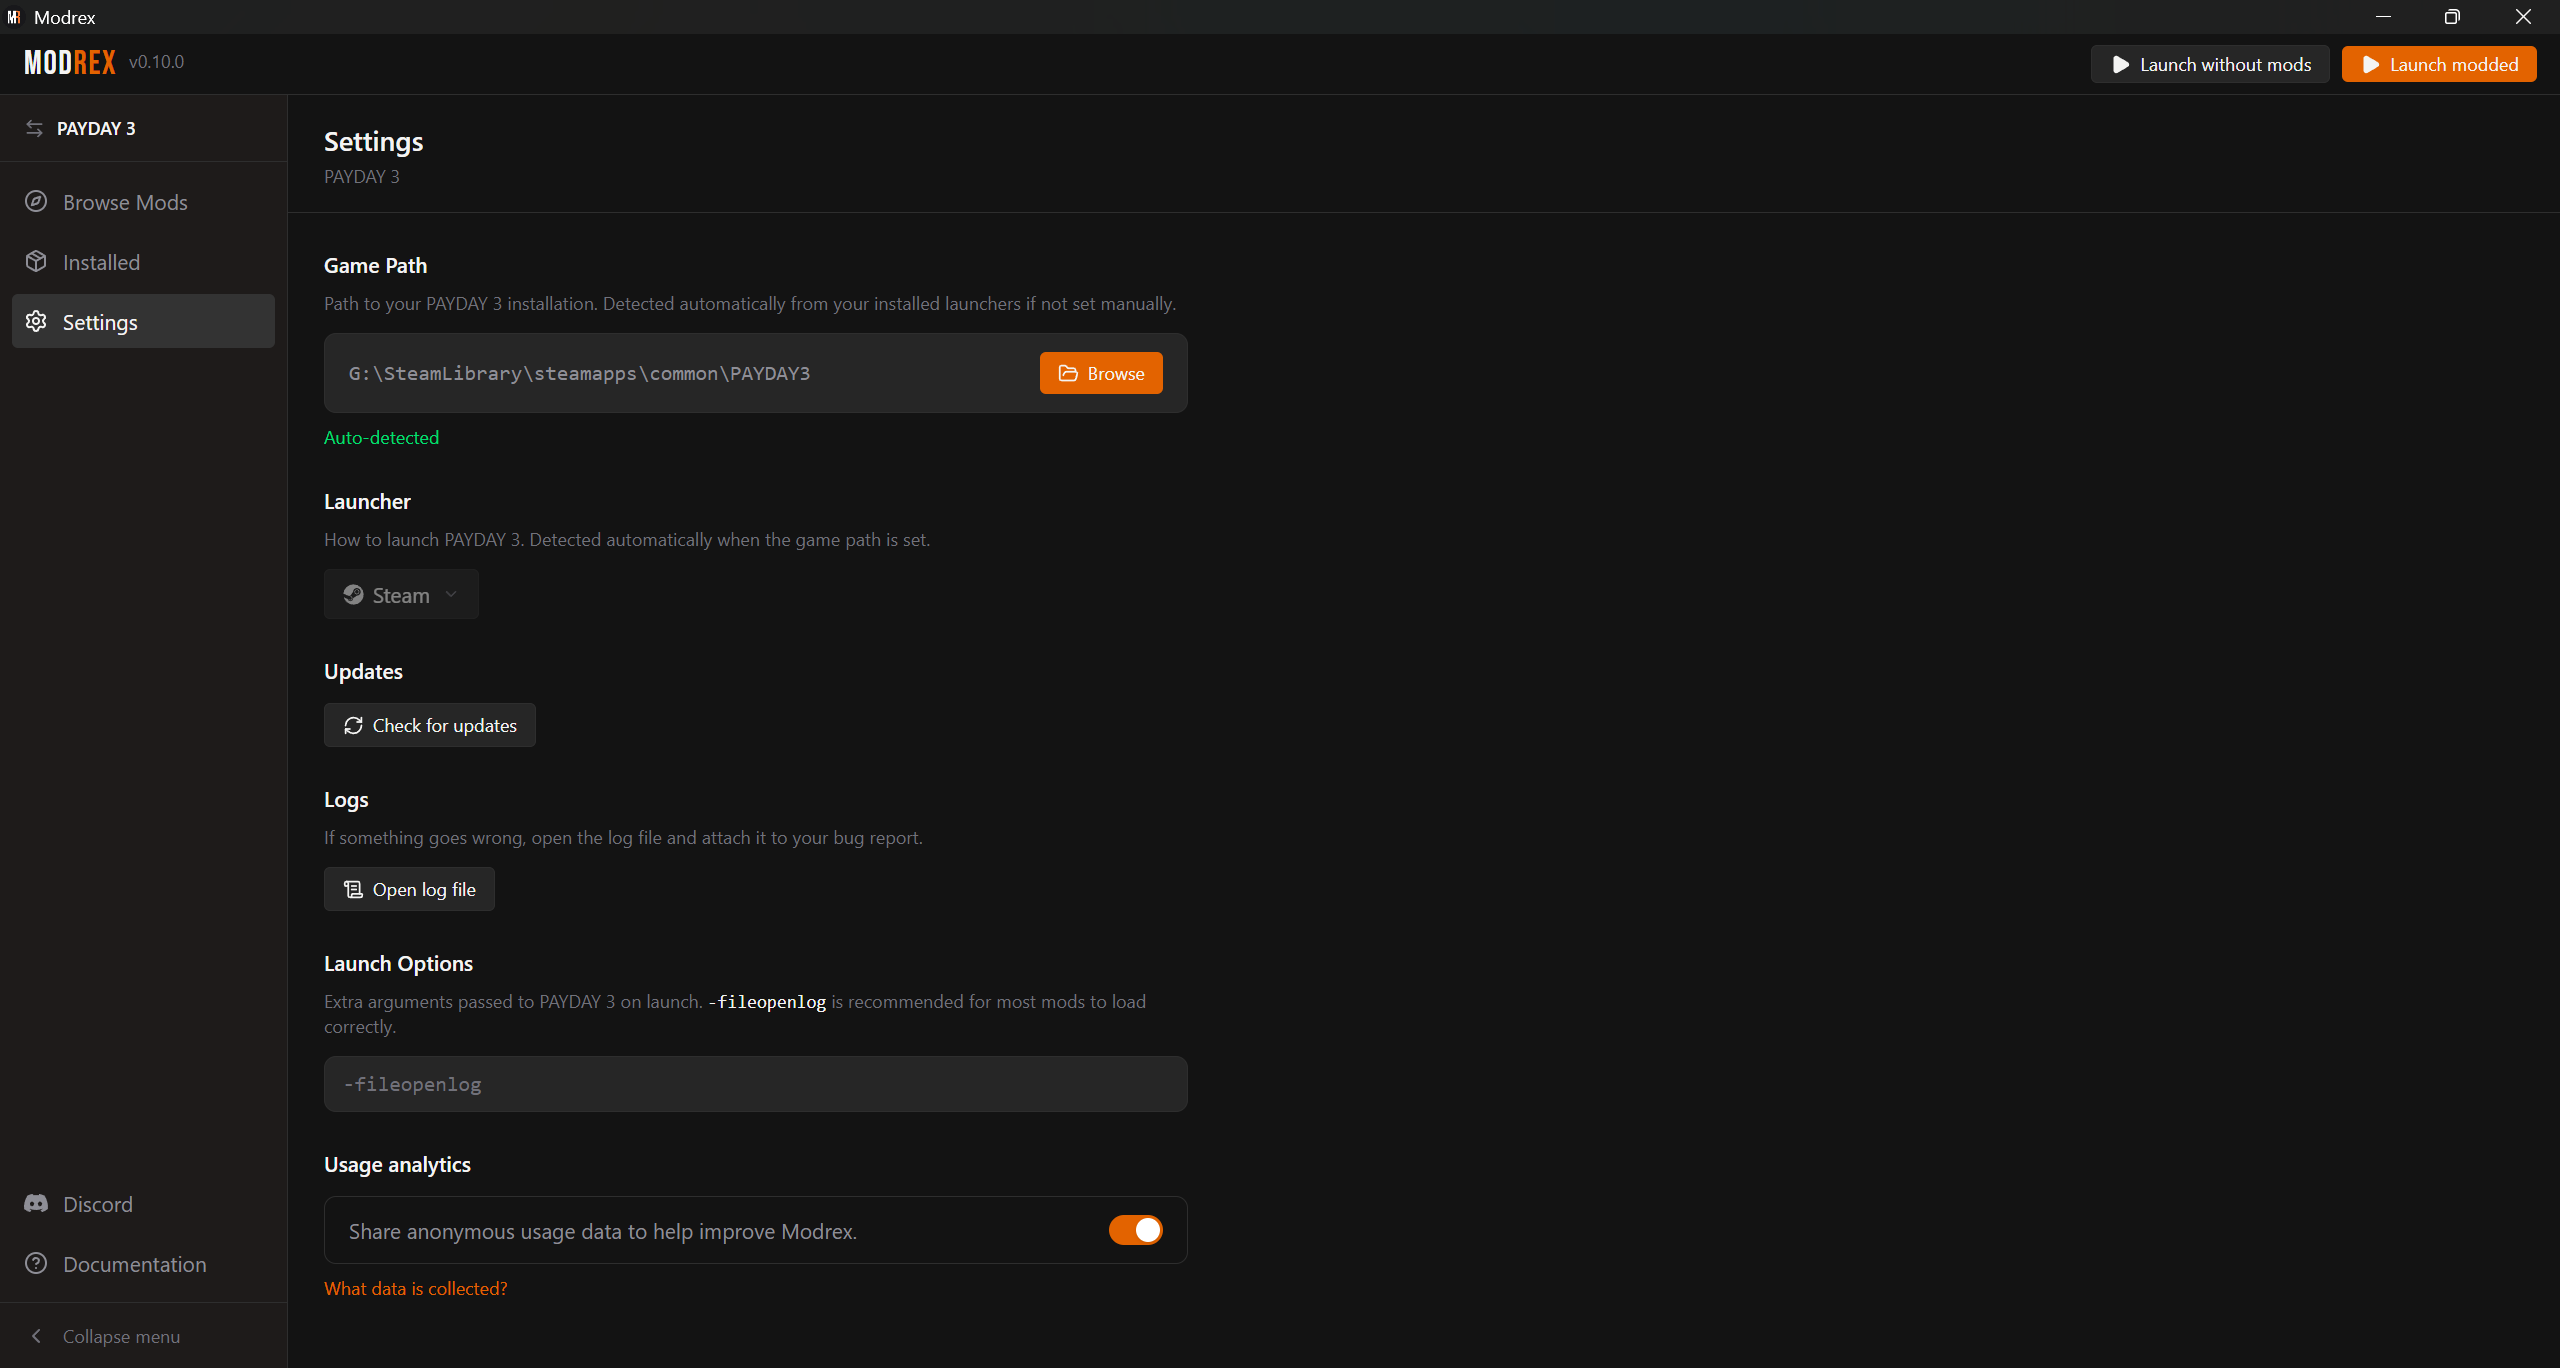This screenshot has height=1368, width=2560.
Task: Close the Modrex window
Action: pyautogui.click(x=2523, y=17)
